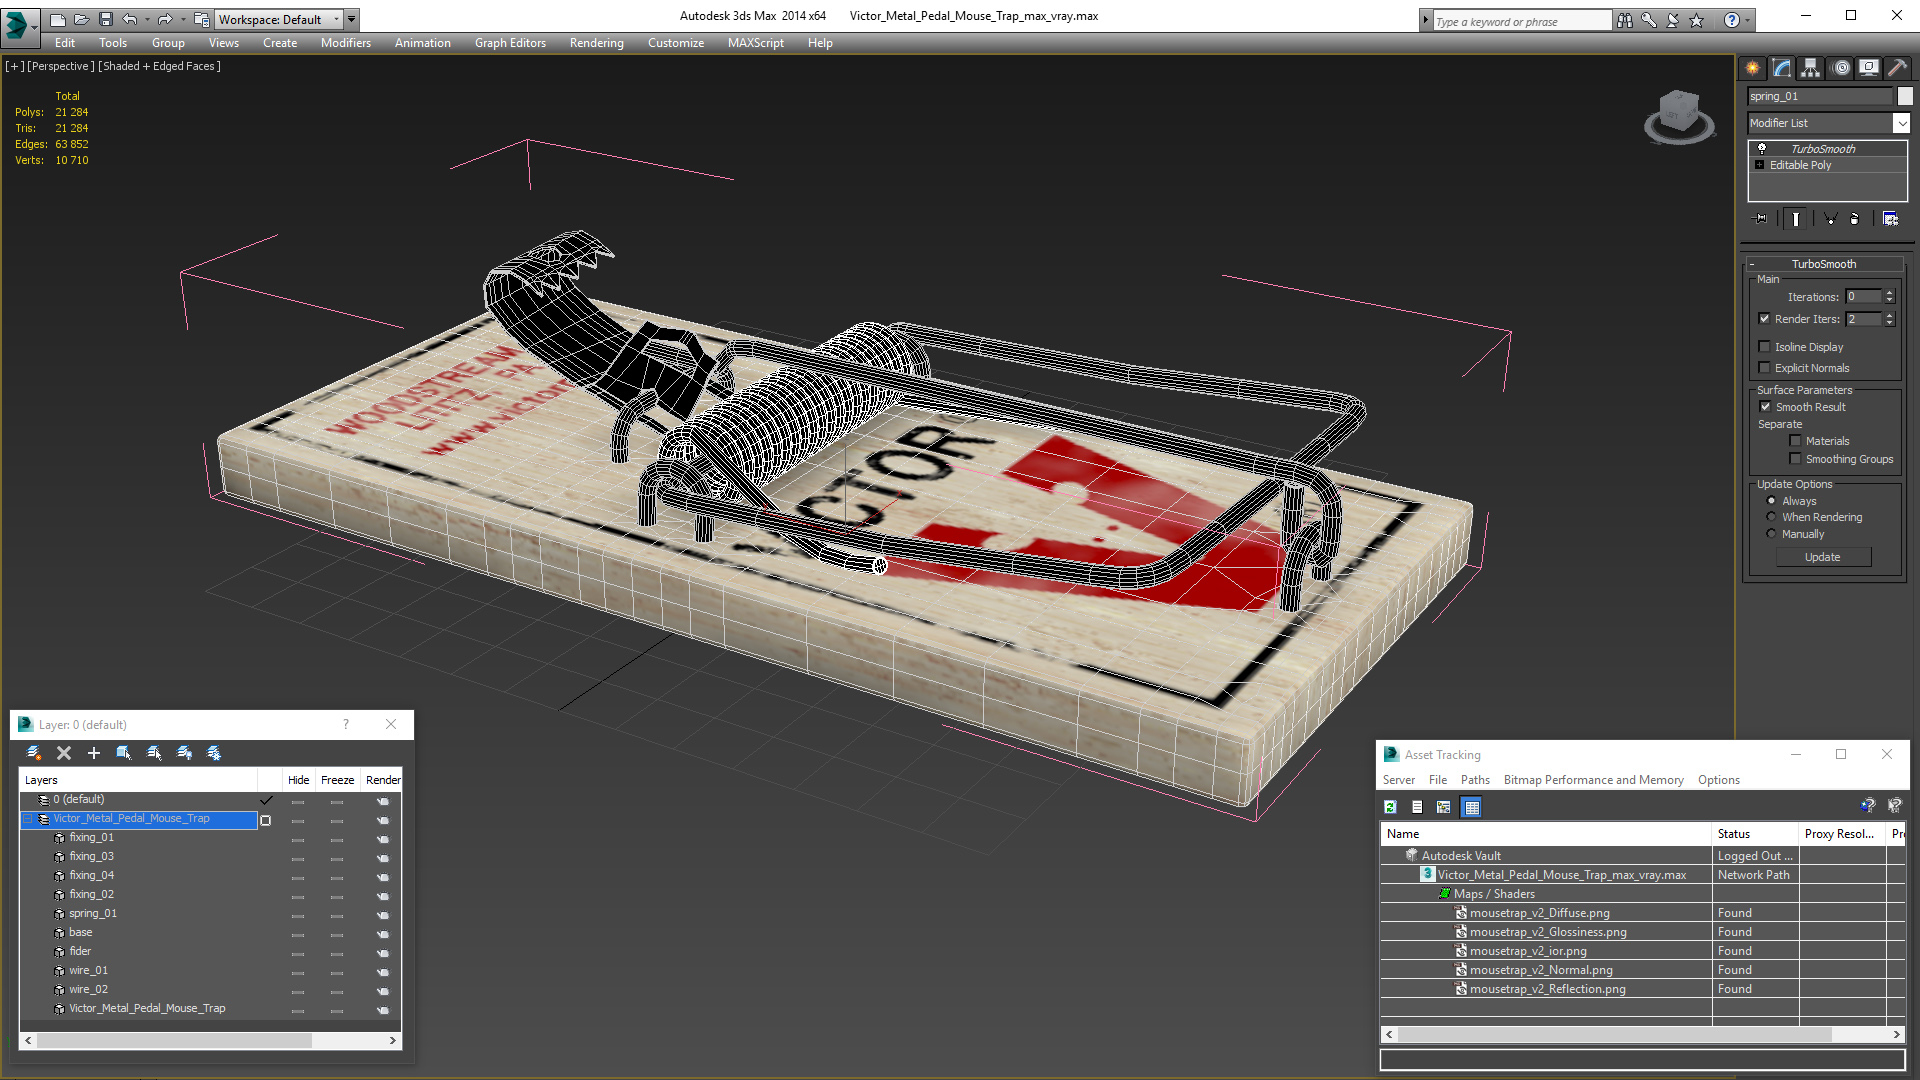1920x1080 pixels.
Task: Click Hide/Unhide All Layers icon
Action: pos(184,753)
